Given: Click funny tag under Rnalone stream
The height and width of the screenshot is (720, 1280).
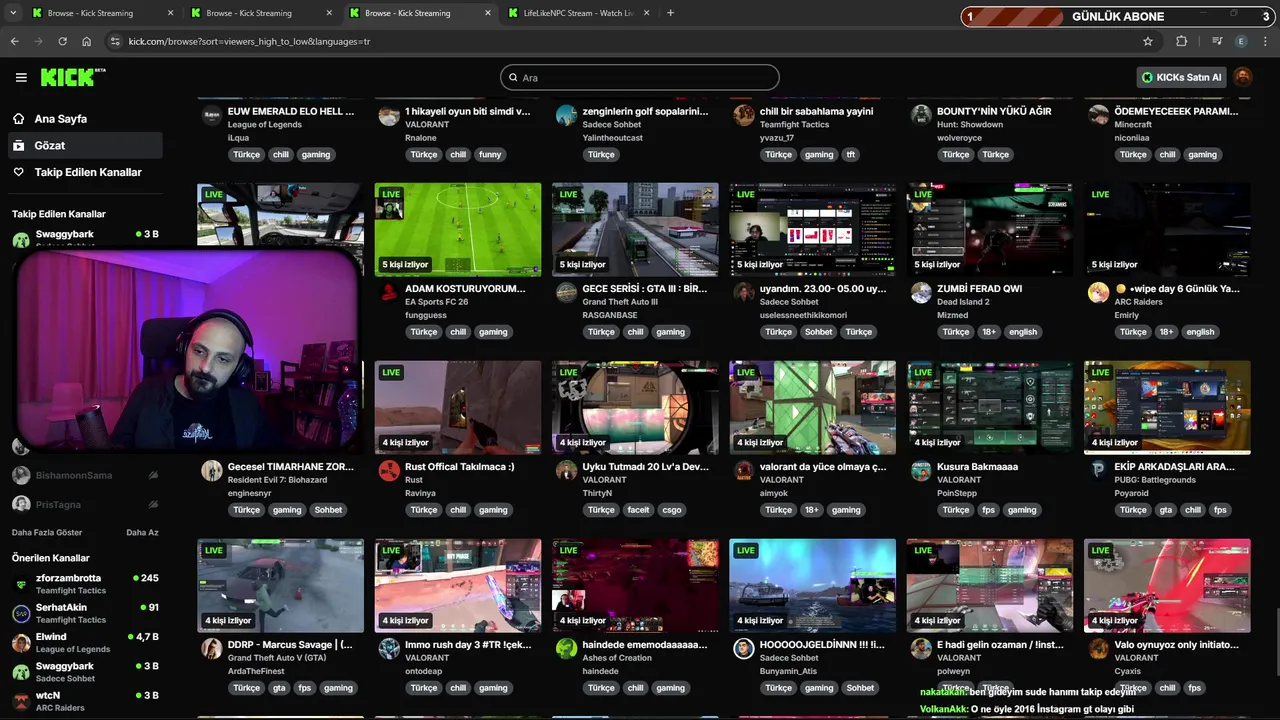Looking at the screenshot, I should click(x=490, y=155).
